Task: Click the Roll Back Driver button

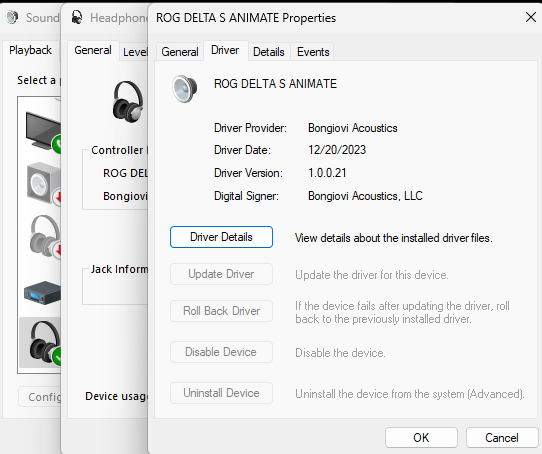Action: pyautogui.click(x=221, y=311)
